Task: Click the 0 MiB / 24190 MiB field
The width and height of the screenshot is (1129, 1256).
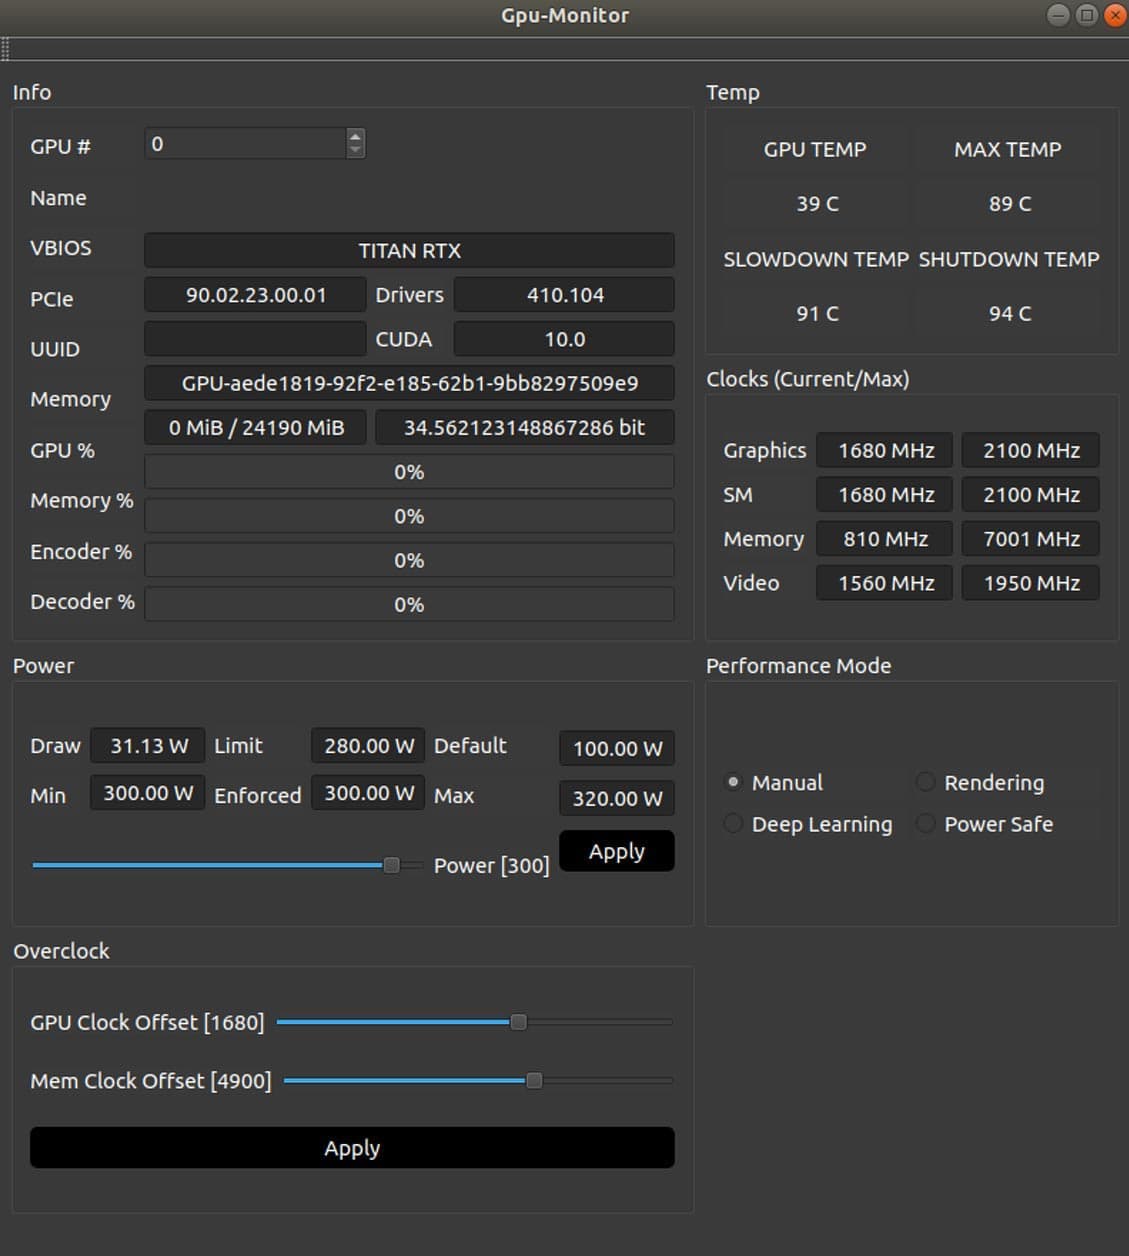Action: coord(255,427)
